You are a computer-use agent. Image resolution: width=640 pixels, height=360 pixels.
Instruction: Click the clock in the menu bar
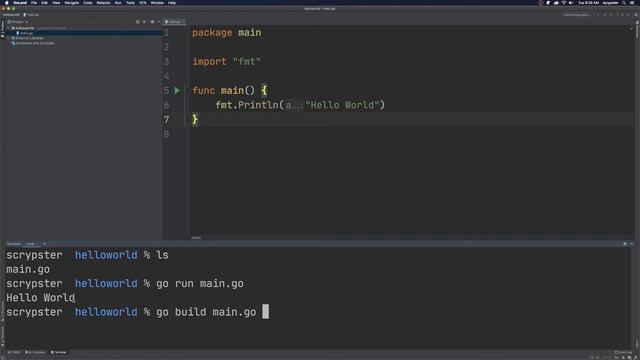point(588,2)
